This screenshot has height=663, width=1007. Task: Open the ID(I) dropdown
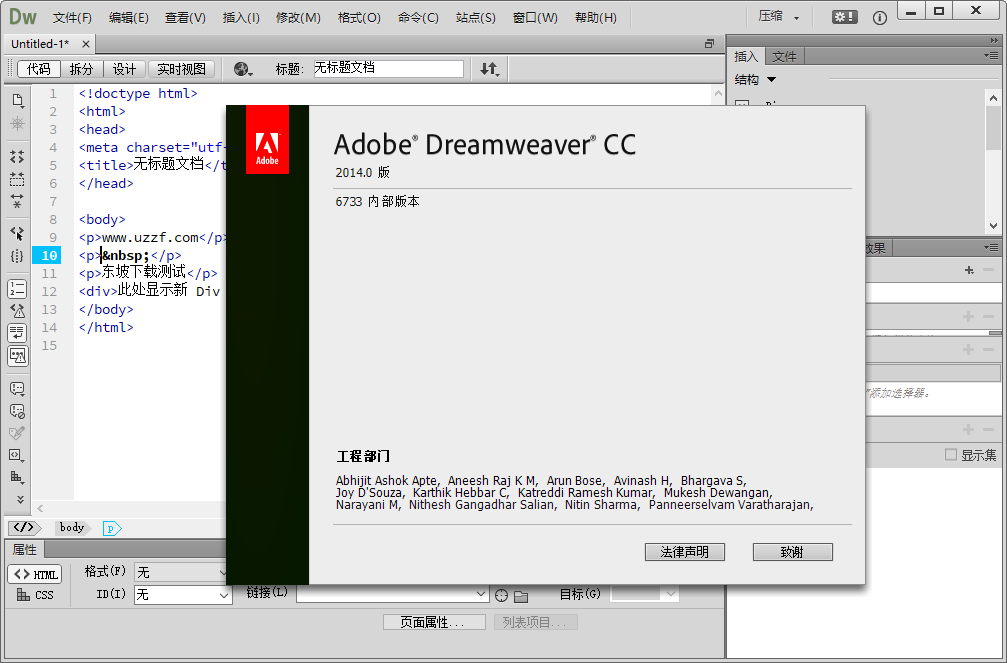coord(182,595)
